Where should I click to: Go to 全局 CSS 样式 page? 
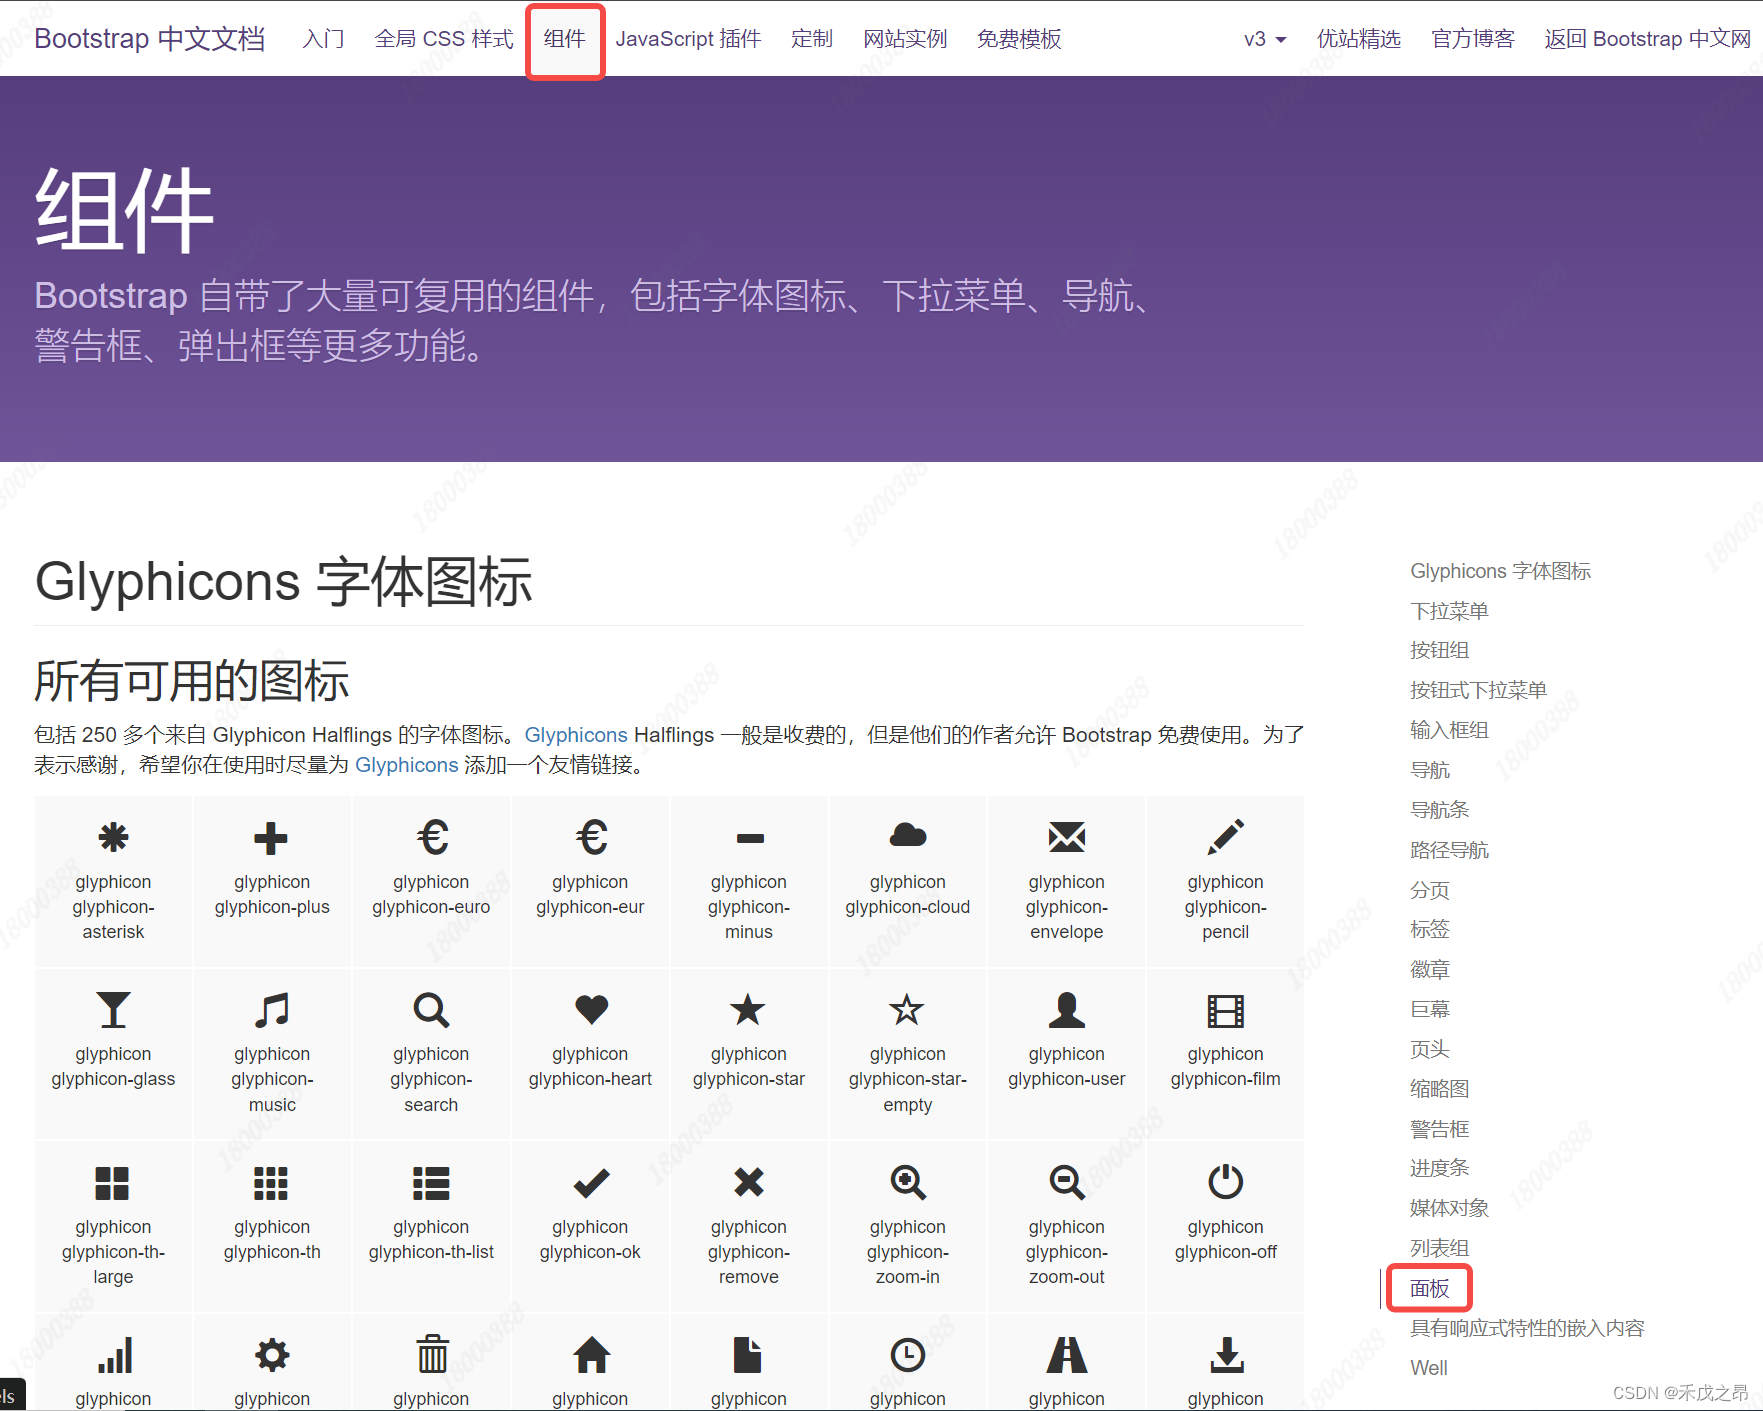coord(444,39)
